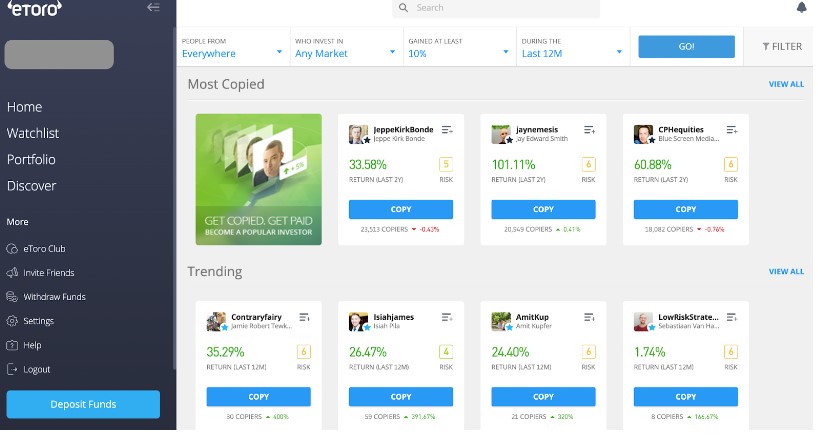Open JeppeKirkBonde's avatar picture
818x445 pixels.
point(358,134)
